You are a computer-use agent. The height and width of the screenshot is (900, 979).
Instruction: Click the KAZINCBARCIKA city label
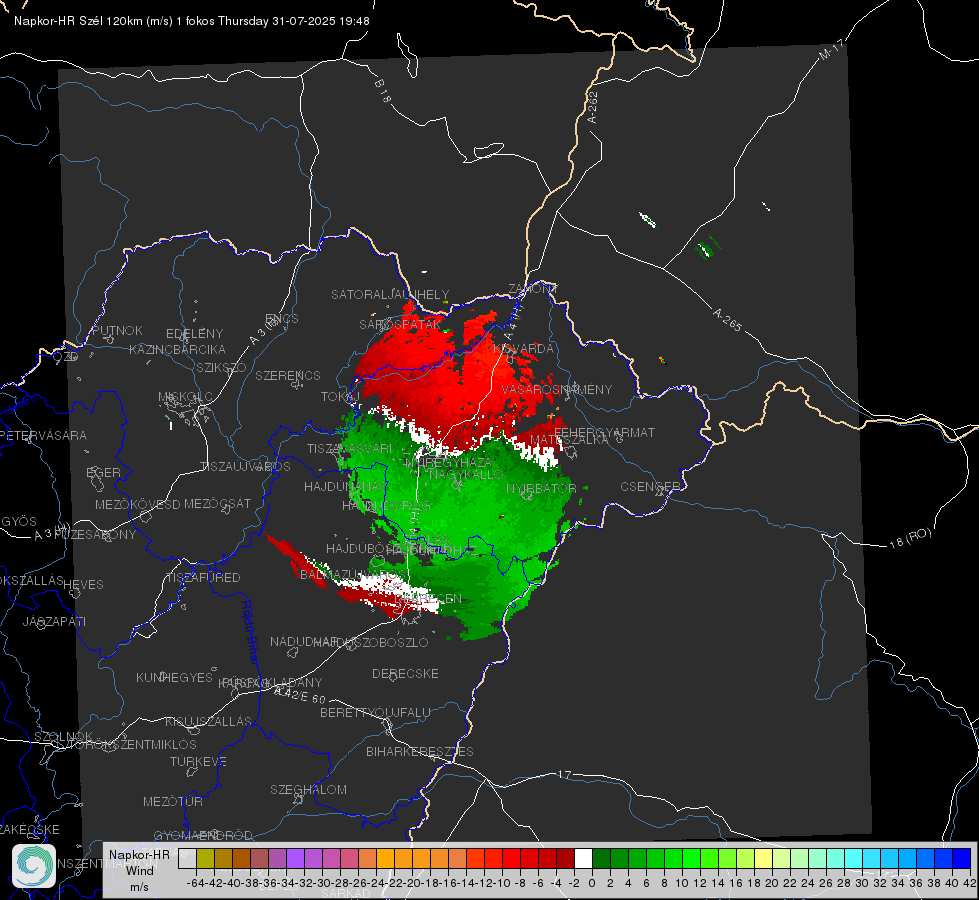point(177,349)
